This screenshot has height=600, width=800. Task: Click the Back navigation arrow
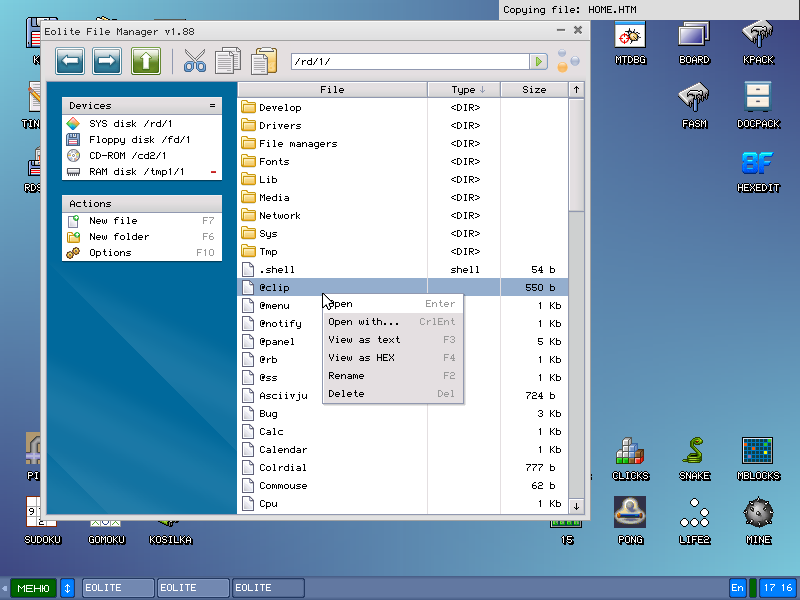coord(70,62)
